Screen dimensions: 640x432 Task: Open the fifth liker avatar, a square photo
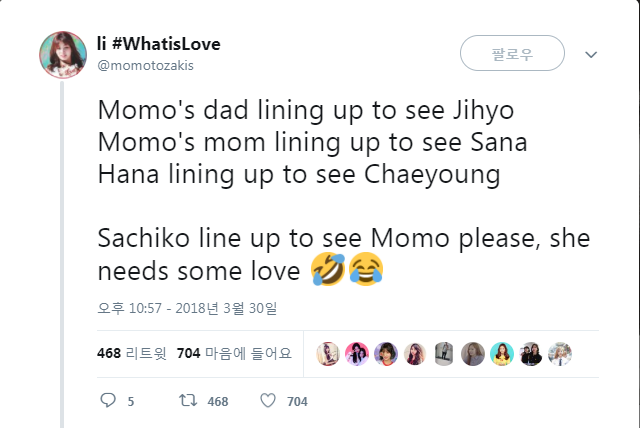pos(444,353)
